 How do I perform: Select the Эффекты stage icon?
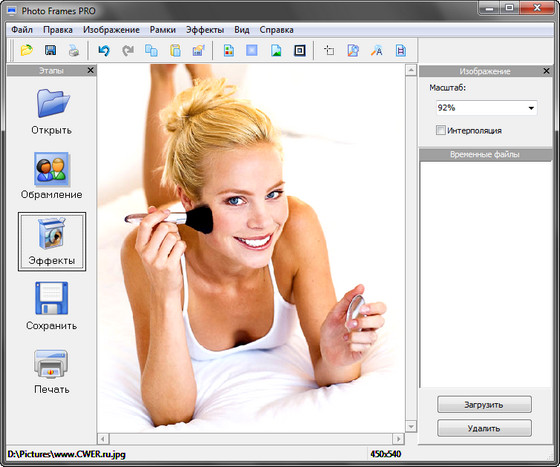[52, 242]
